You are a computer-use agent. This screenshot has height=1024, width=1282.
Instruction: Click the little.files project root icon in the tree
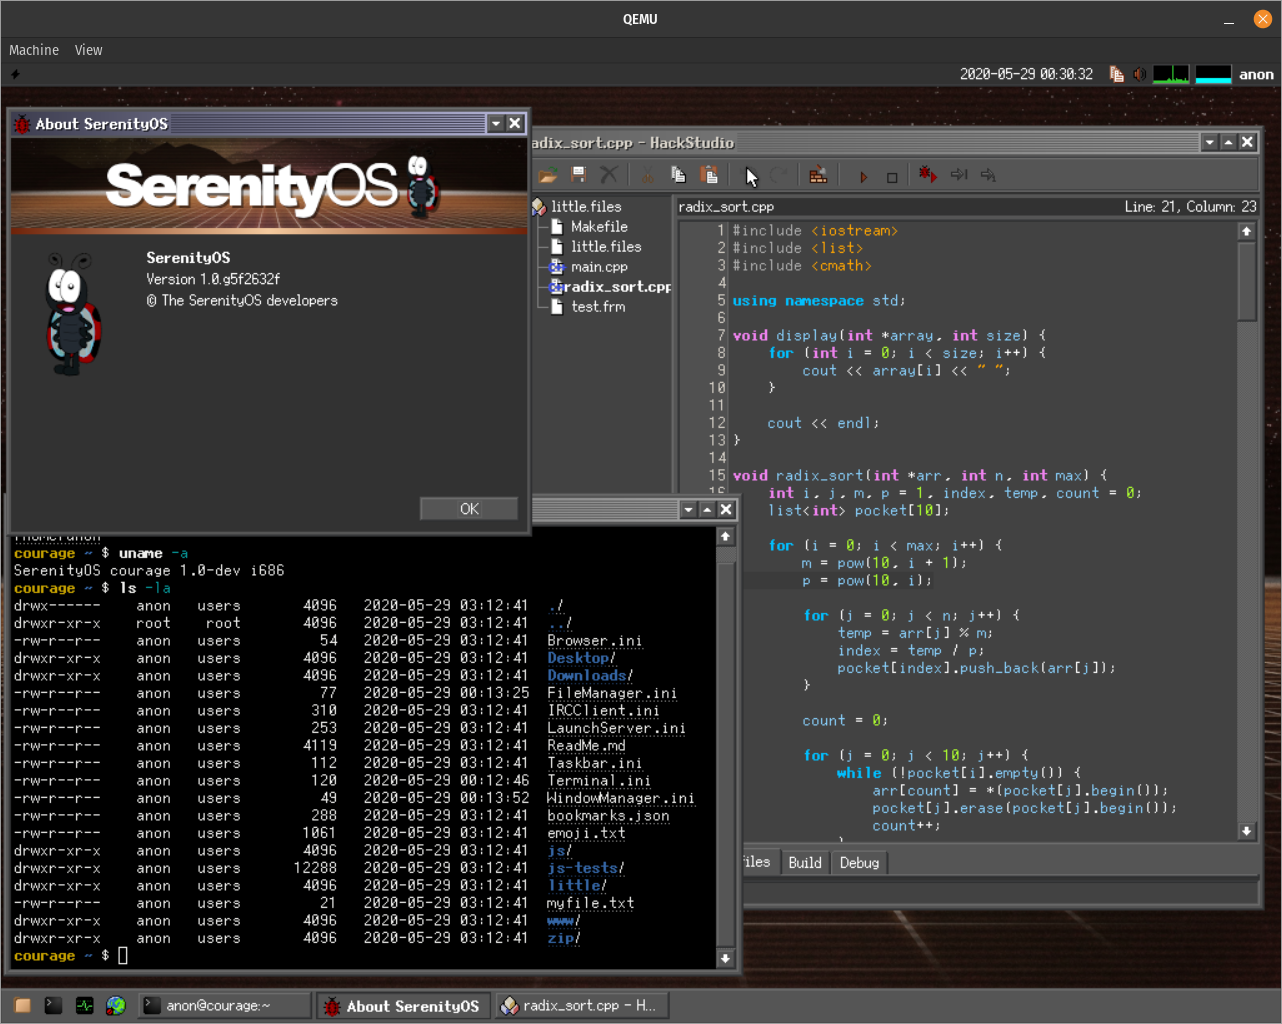tap(539, 207)
